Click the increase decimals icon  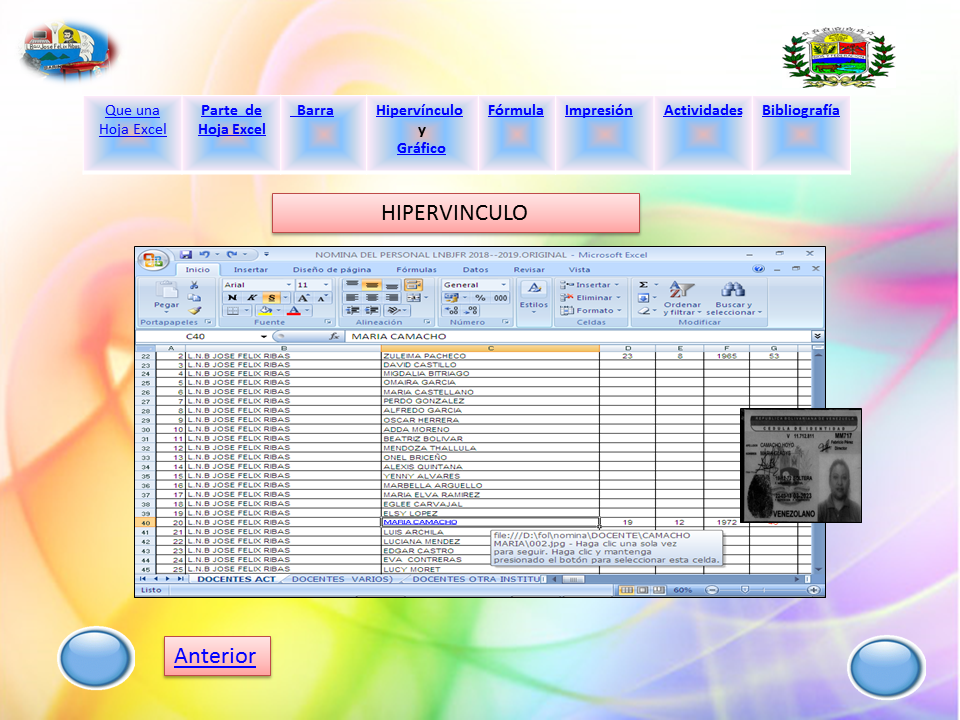(452, 311)
